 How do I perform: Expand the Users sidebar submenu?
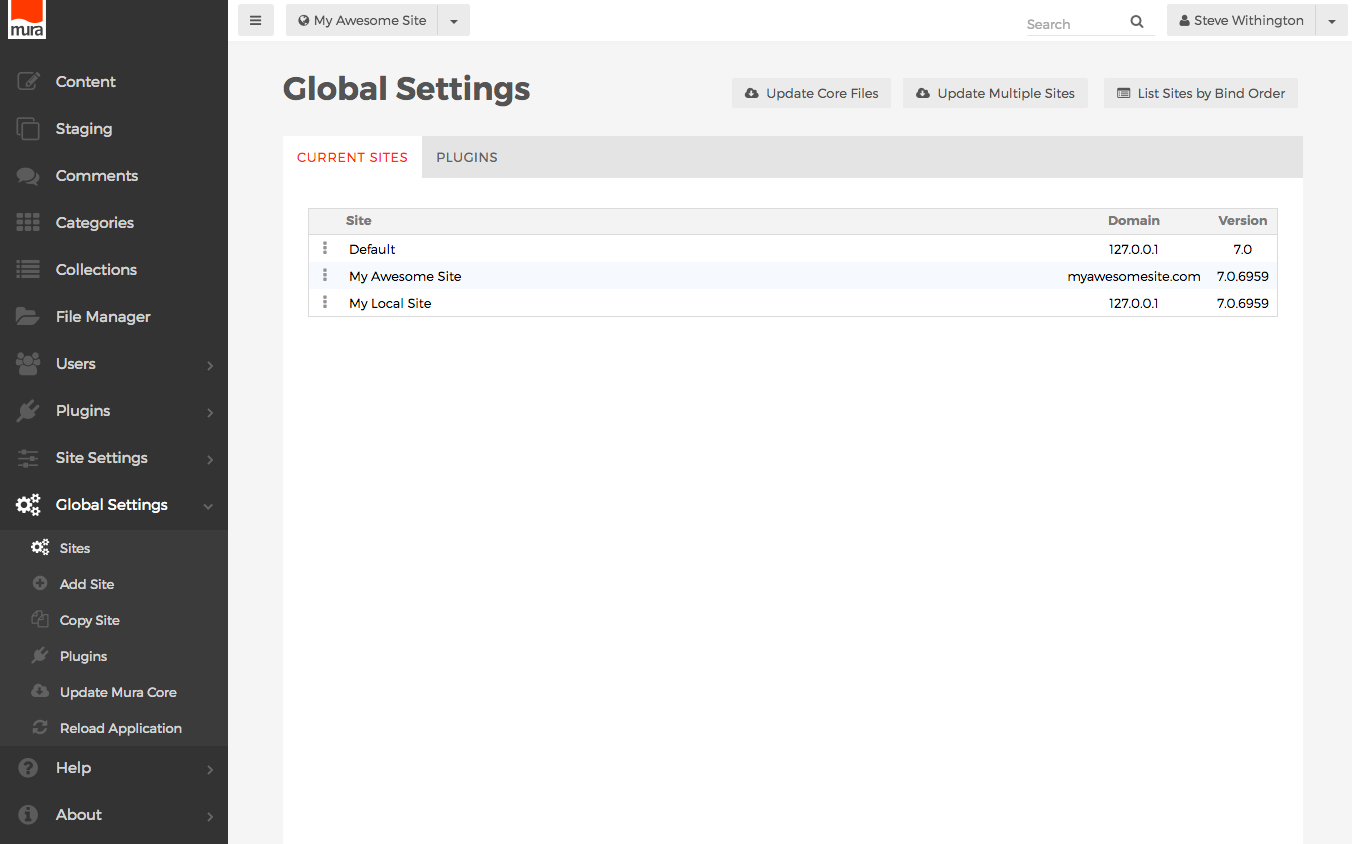pos(210,365)
